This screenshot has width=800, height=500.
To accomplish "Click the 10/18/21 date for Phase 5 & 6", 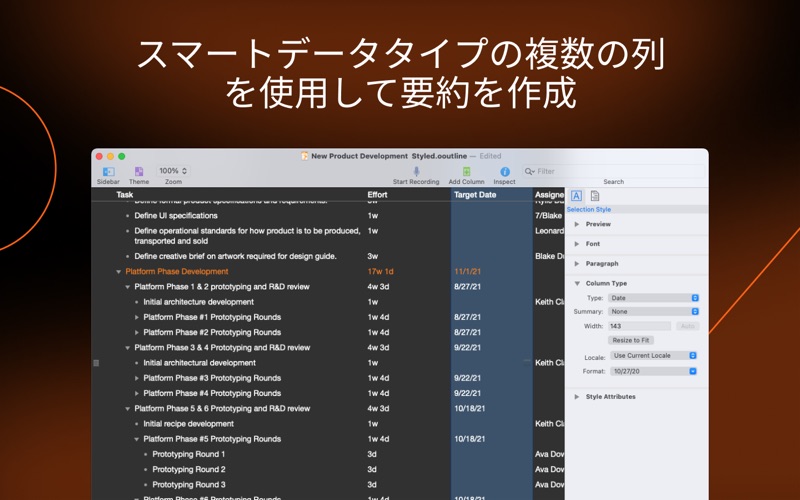I will 469,409.
